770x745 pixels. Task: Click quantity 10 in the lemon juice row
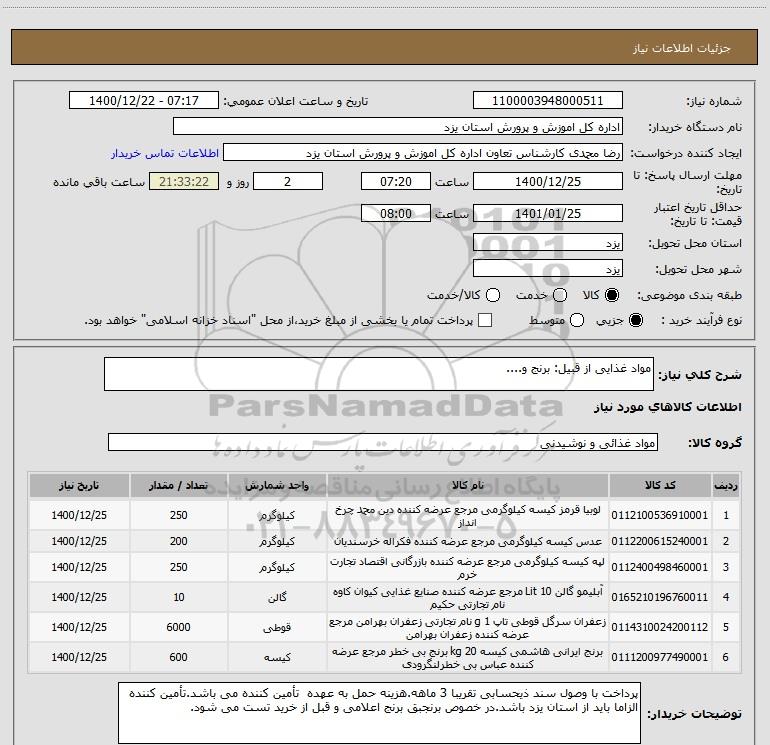[x=179, y=597]
